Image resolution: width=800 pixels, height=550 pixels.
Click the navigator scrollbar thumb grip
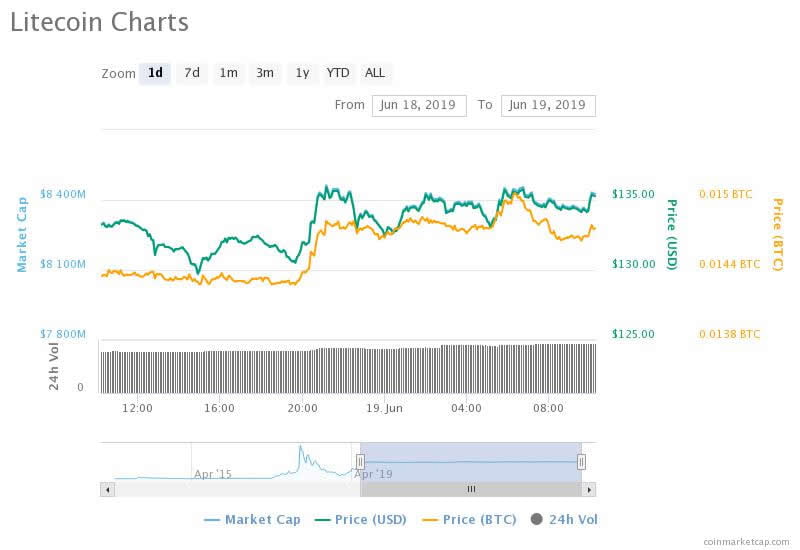tap(471, 489)
